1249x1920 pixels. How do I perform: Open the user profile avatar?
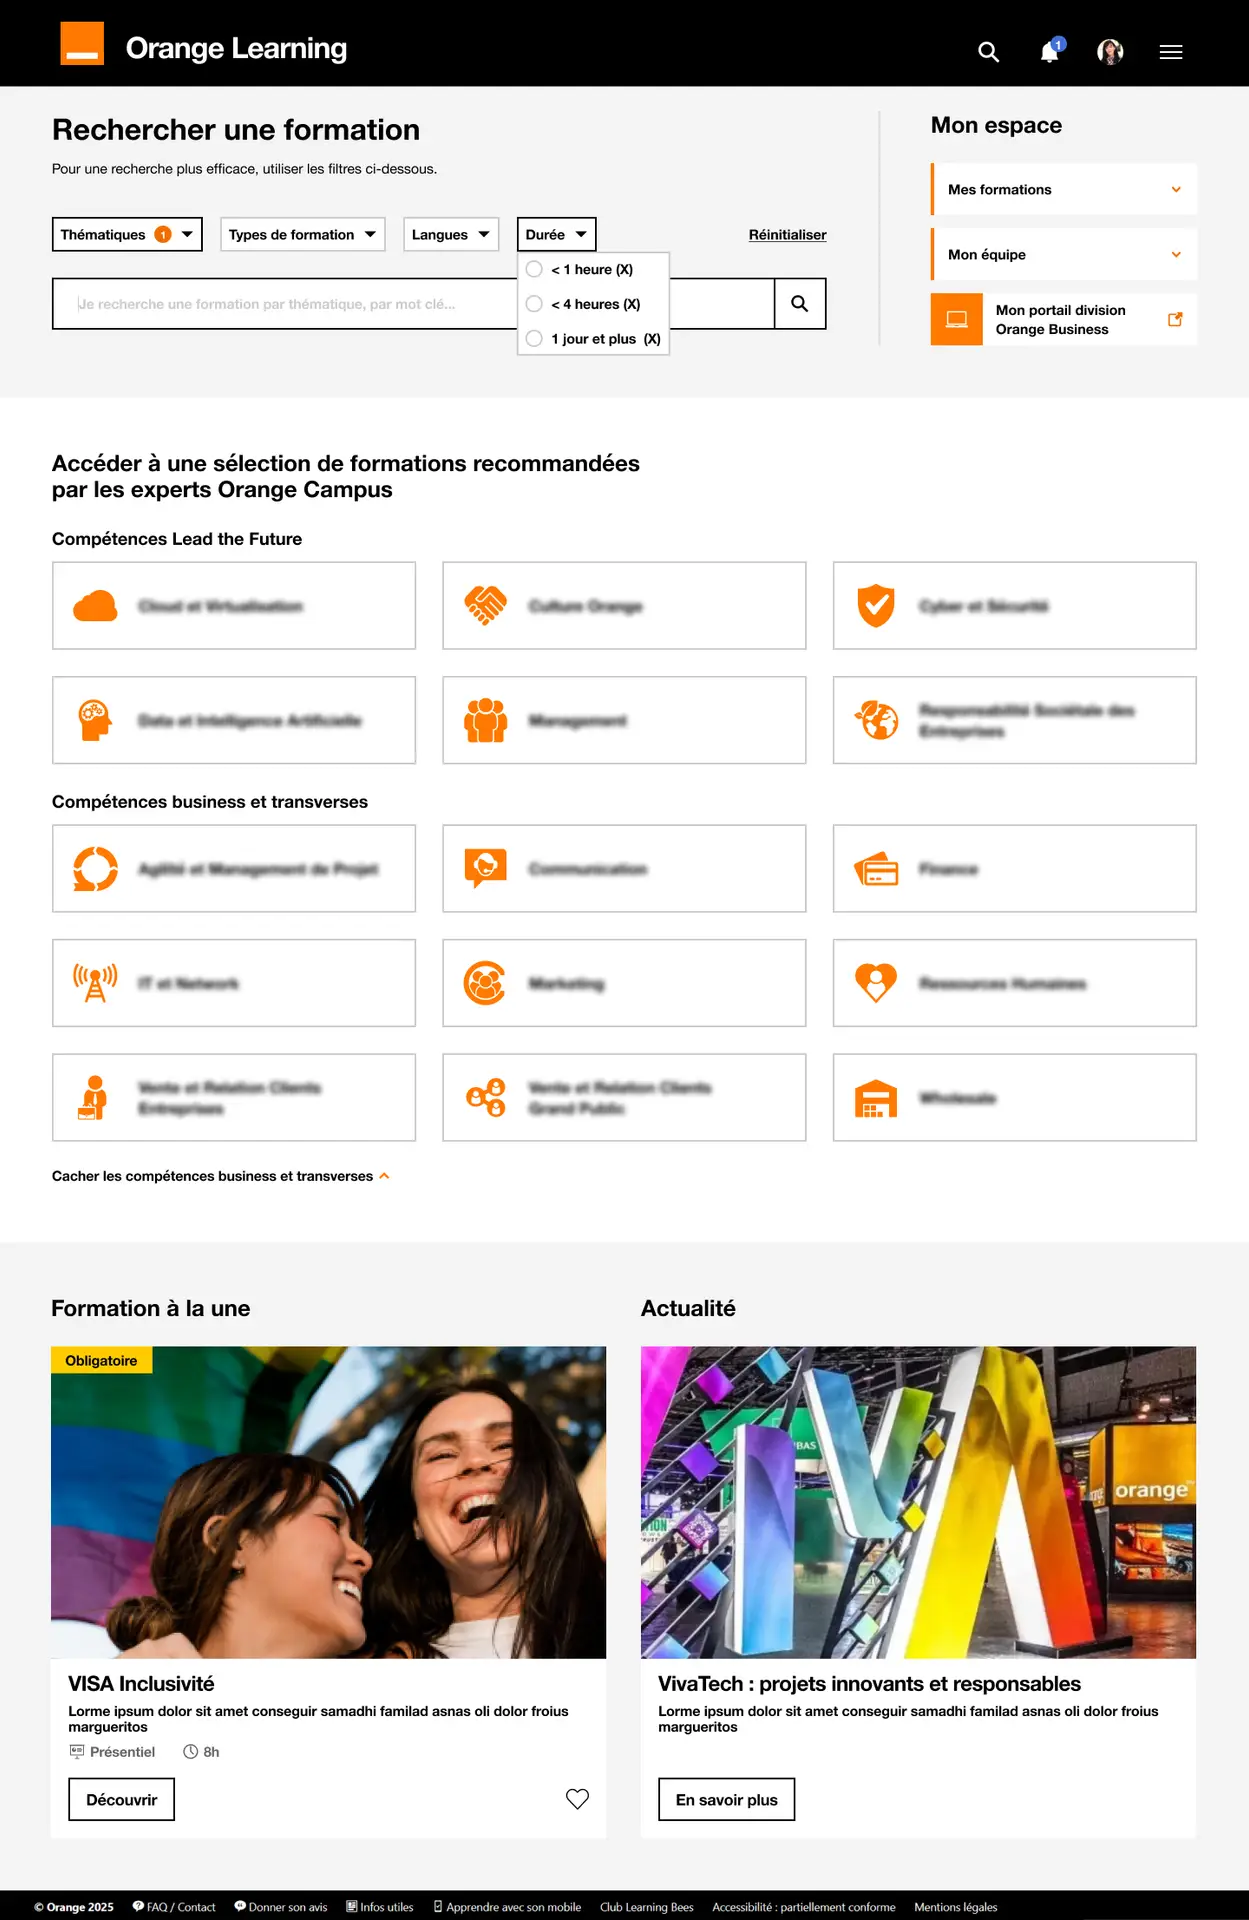(1110, 51)
